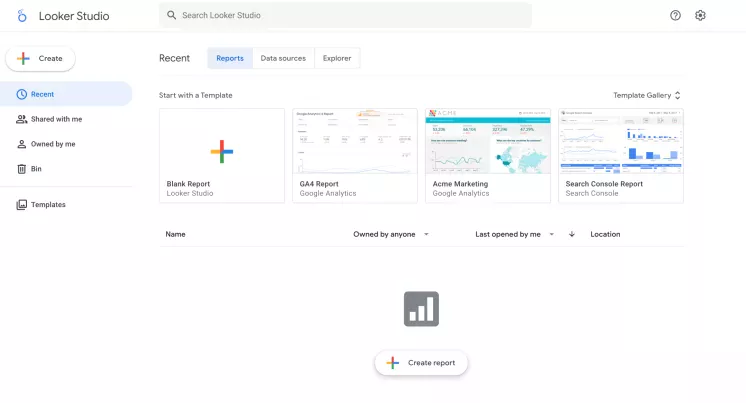Click the 'Recent' page heading
The width and height of the screenshot is (746, 403).
tap(174, 58)
